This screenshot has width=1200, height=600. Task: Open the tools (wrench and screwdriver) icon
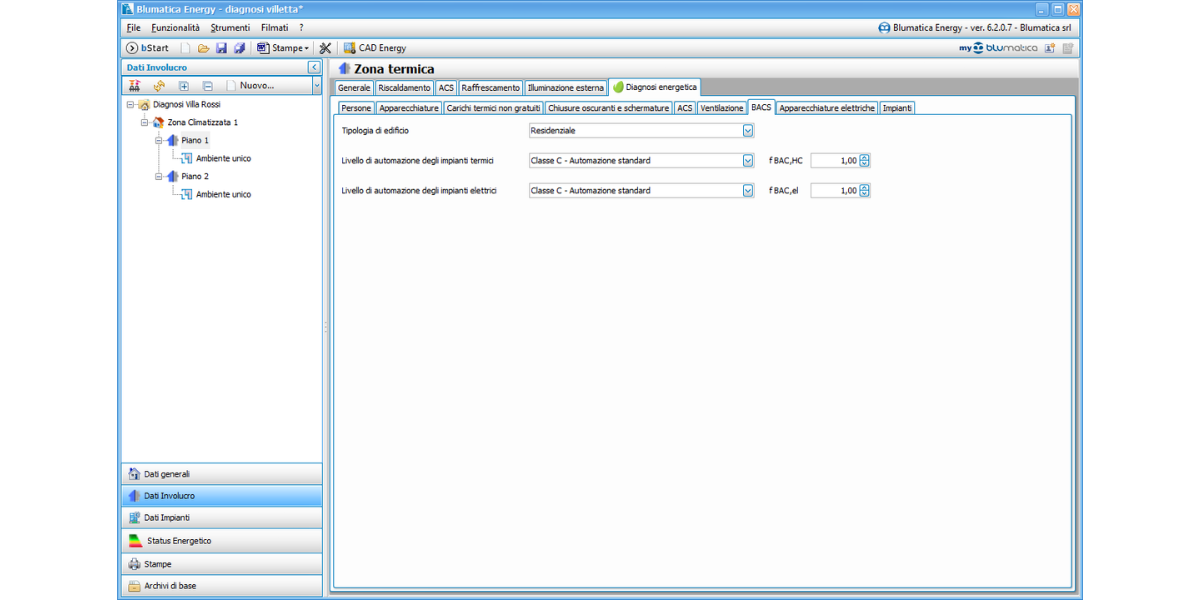click(325, 48)
